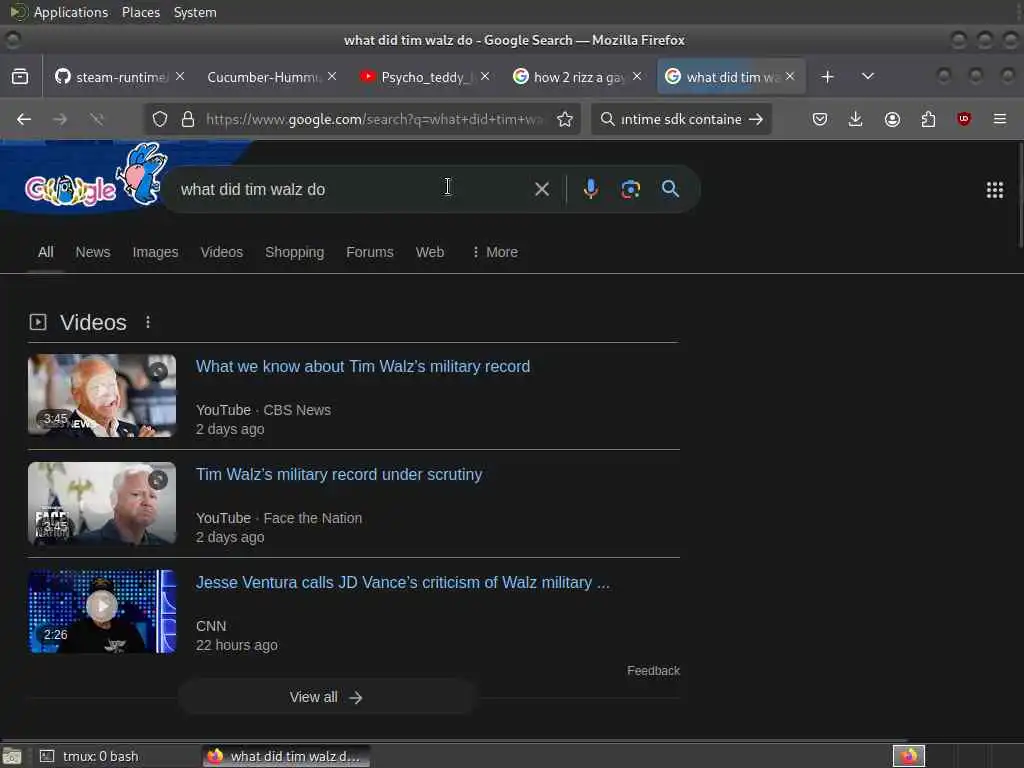Screen dimensions: 1024x768
Task: Bookmark this page with the star icon
Action: pyautogui.click(x=565, y=119)
